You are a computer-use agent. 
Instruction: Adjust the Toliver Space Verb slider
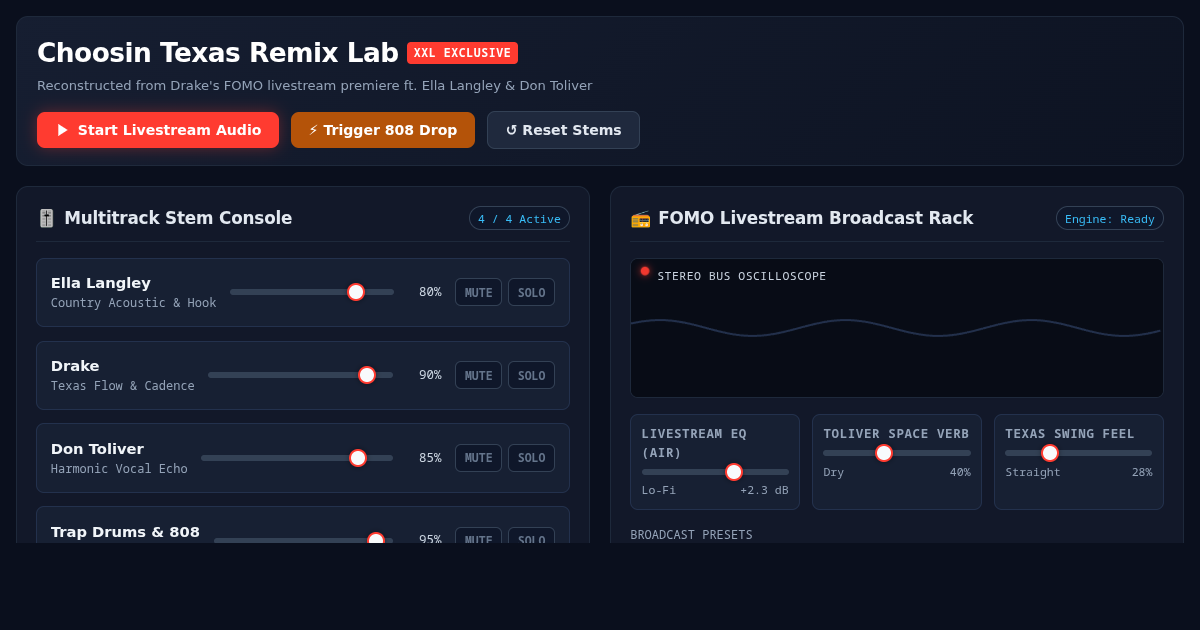(897, 453)
